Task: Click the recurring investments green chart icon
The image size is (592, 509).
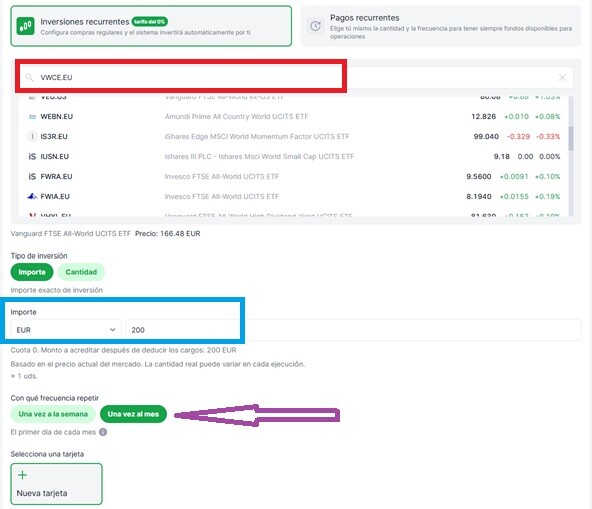Action: [25, 26]
